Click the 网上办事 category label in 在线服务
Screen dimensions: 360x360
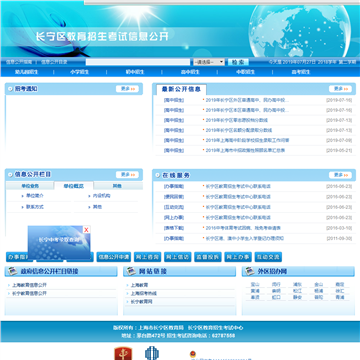[x=174, y=218]
